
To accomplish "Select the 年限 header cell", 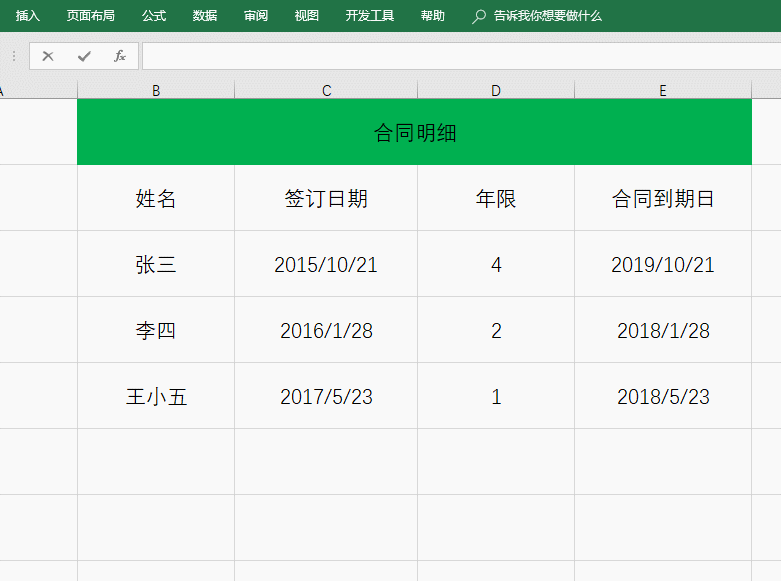I will click(496, 198).
